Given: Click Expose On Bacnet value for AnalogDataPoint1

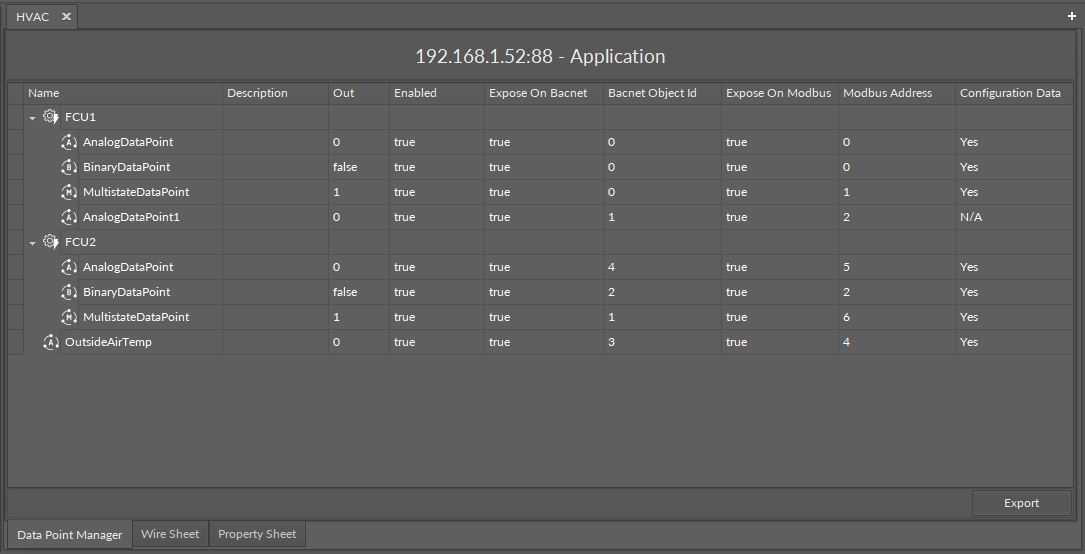Looking at the screenshot, I should [499, 217].
